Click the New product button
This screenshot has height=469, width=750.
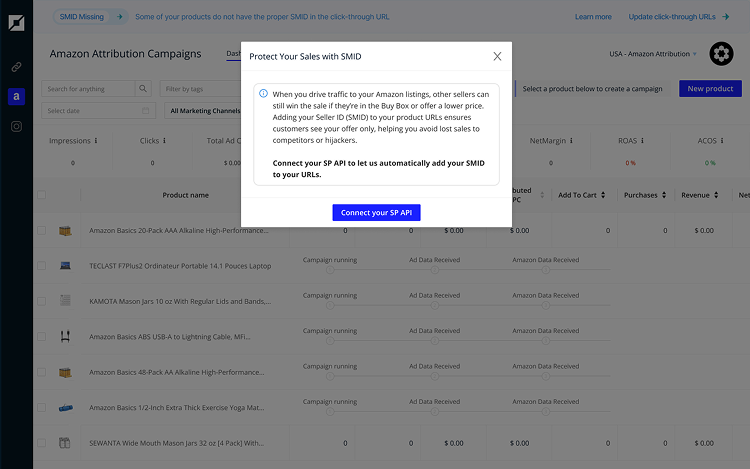click(x=710, y=88)
